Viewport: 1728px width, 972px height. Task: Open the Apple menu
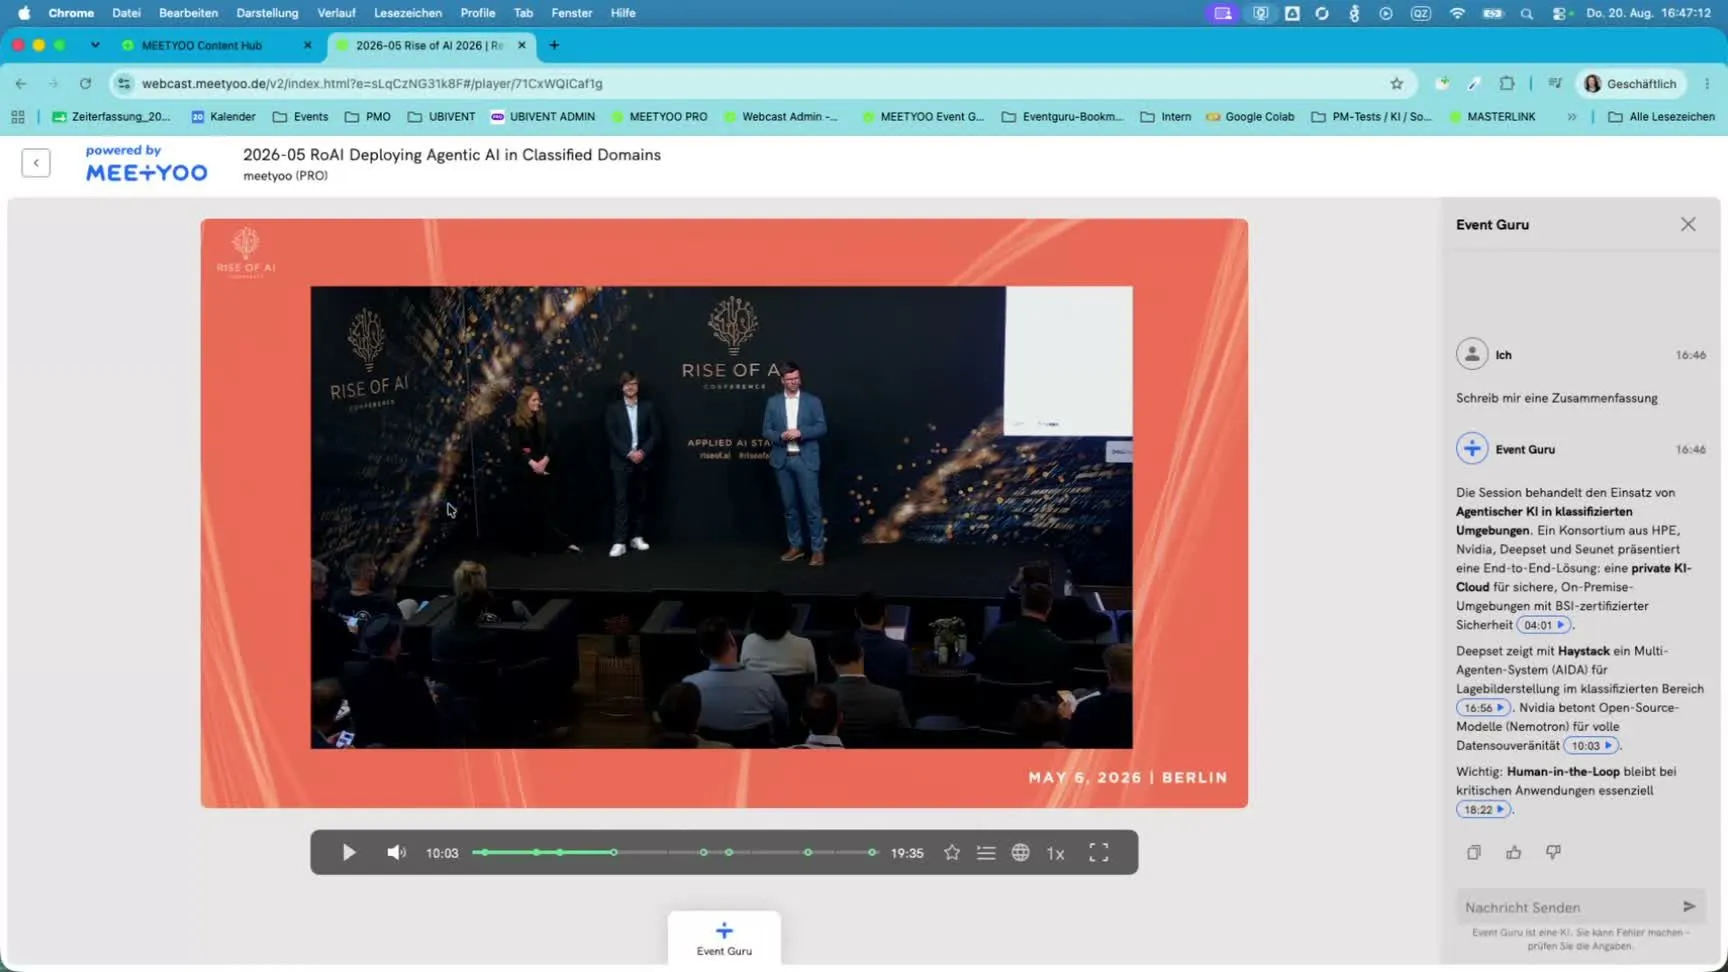click(24, 13)
